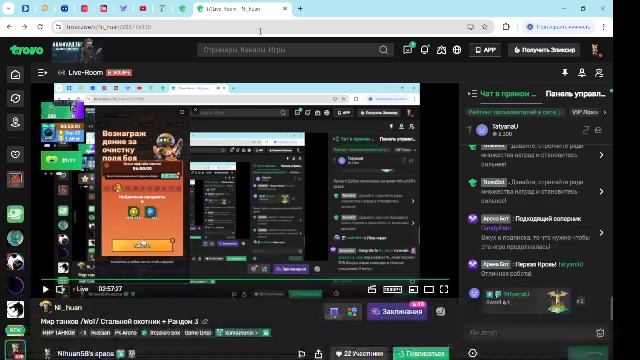Click the stream progress bar

pos(245,280)
